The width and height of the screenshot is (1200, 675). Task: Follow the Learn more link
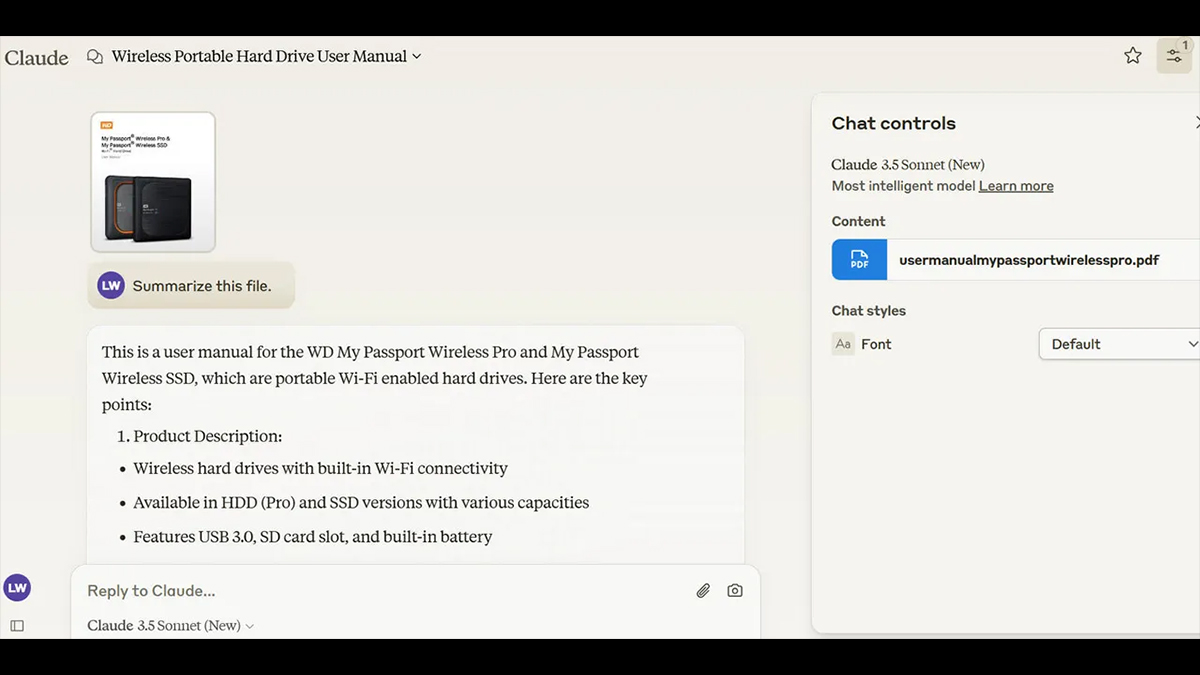pyautogui.click(x=1016, y=186)
